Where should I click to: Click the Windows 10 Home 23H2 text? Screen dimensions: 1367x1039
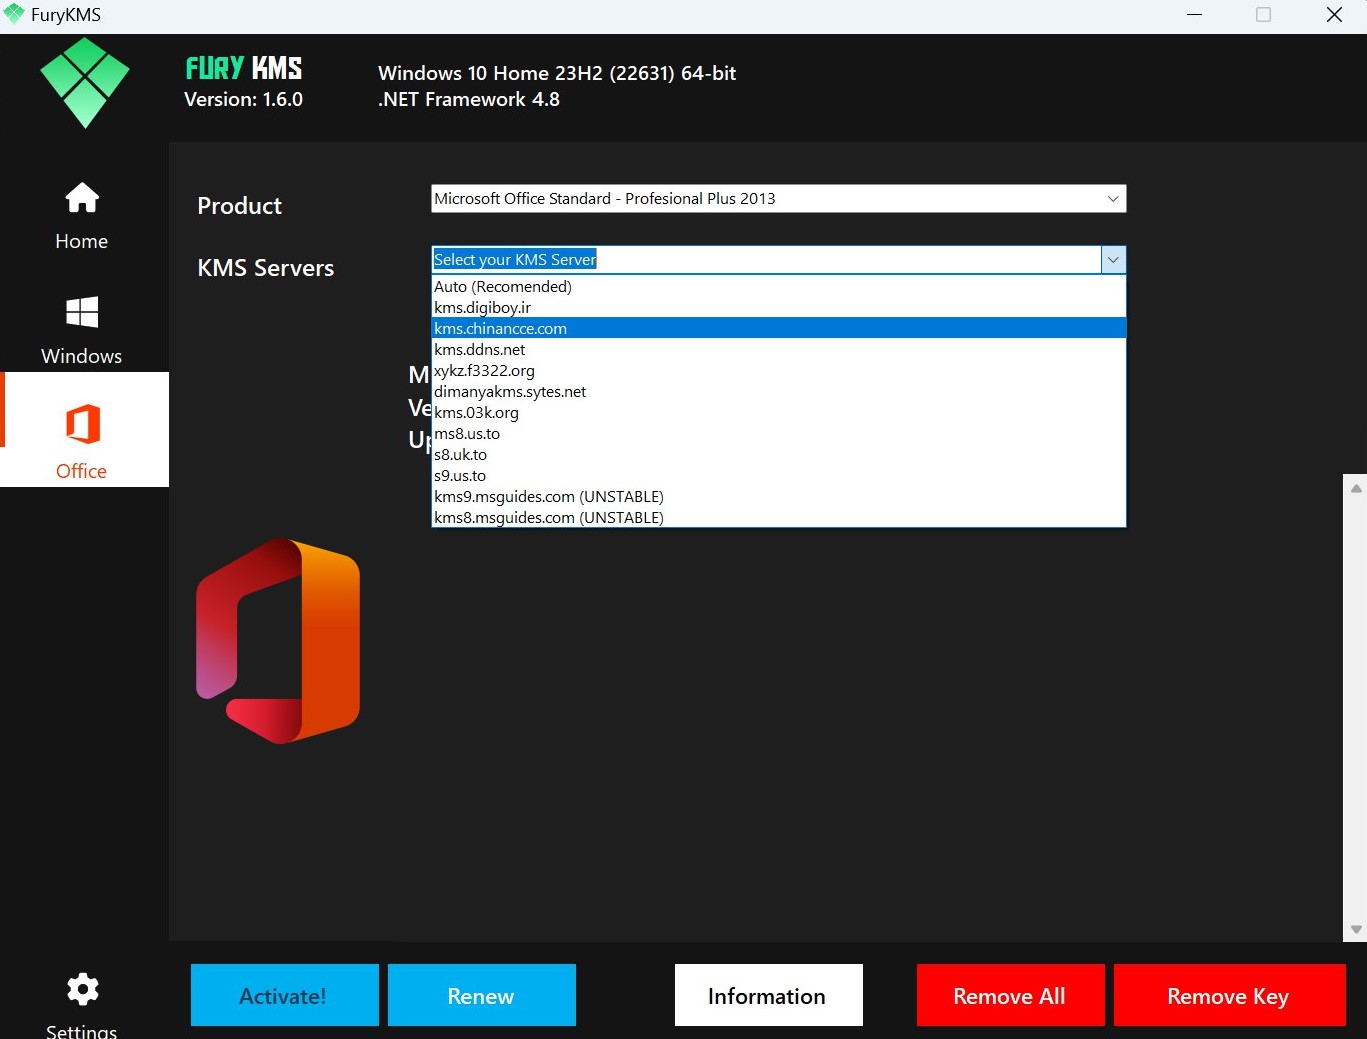pyautogui.click(x=557, y=73)
